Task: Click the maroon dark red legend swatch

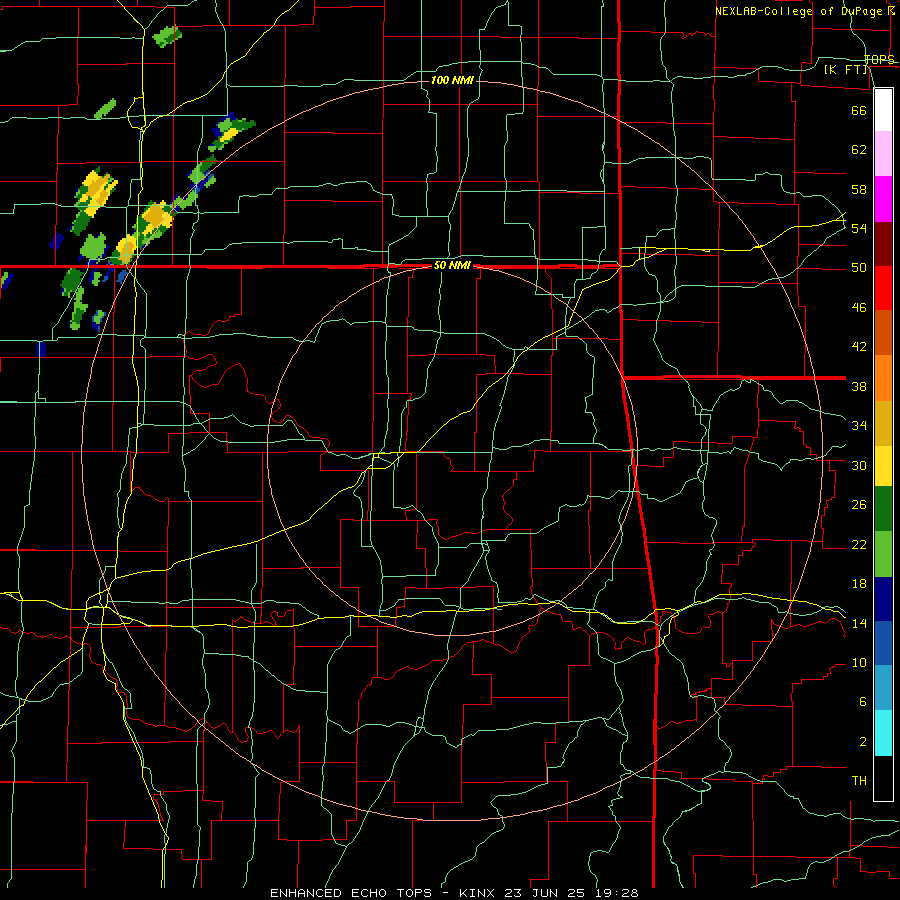Action: (x=883, y=244)
